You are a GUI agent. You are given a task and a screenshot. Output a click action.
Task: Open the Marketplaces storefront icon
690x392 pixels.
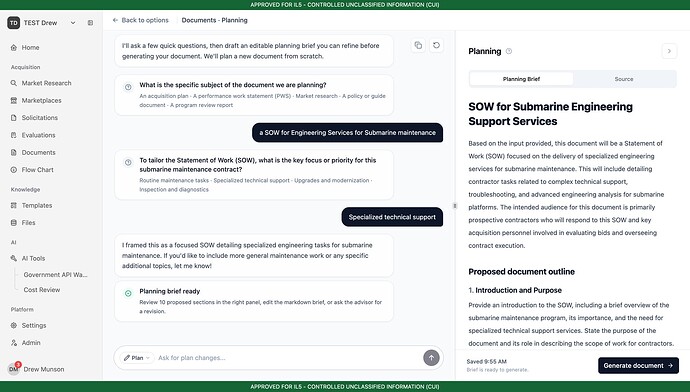pyautogui.click(x=14, y=100)
